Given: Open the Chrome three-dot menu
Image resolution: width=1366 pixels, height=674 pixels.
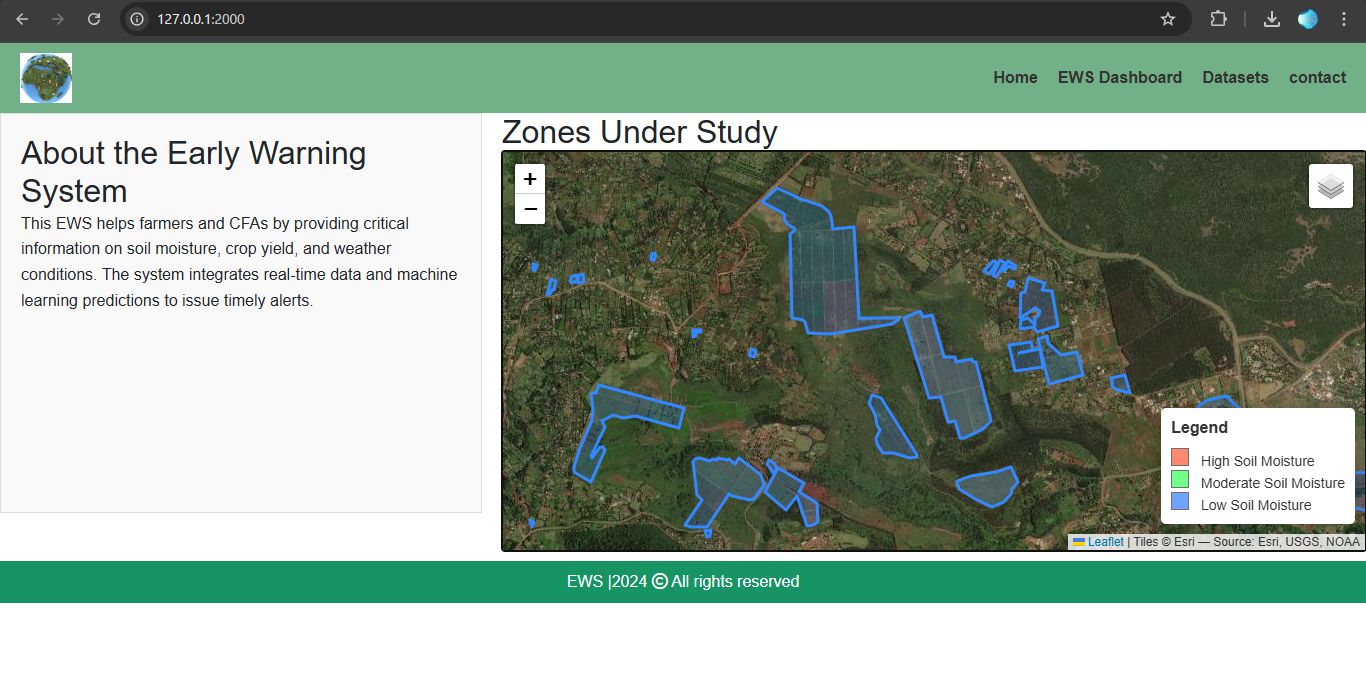Looking at the screenshot, I should 1344,19.
